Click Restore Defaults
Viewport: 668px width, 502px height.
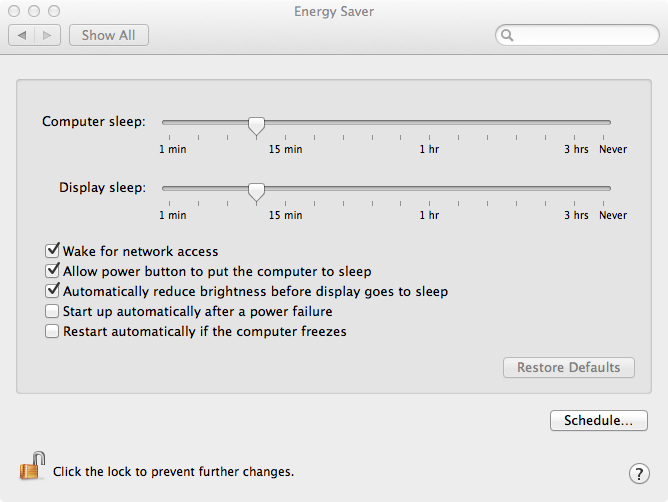568,367
